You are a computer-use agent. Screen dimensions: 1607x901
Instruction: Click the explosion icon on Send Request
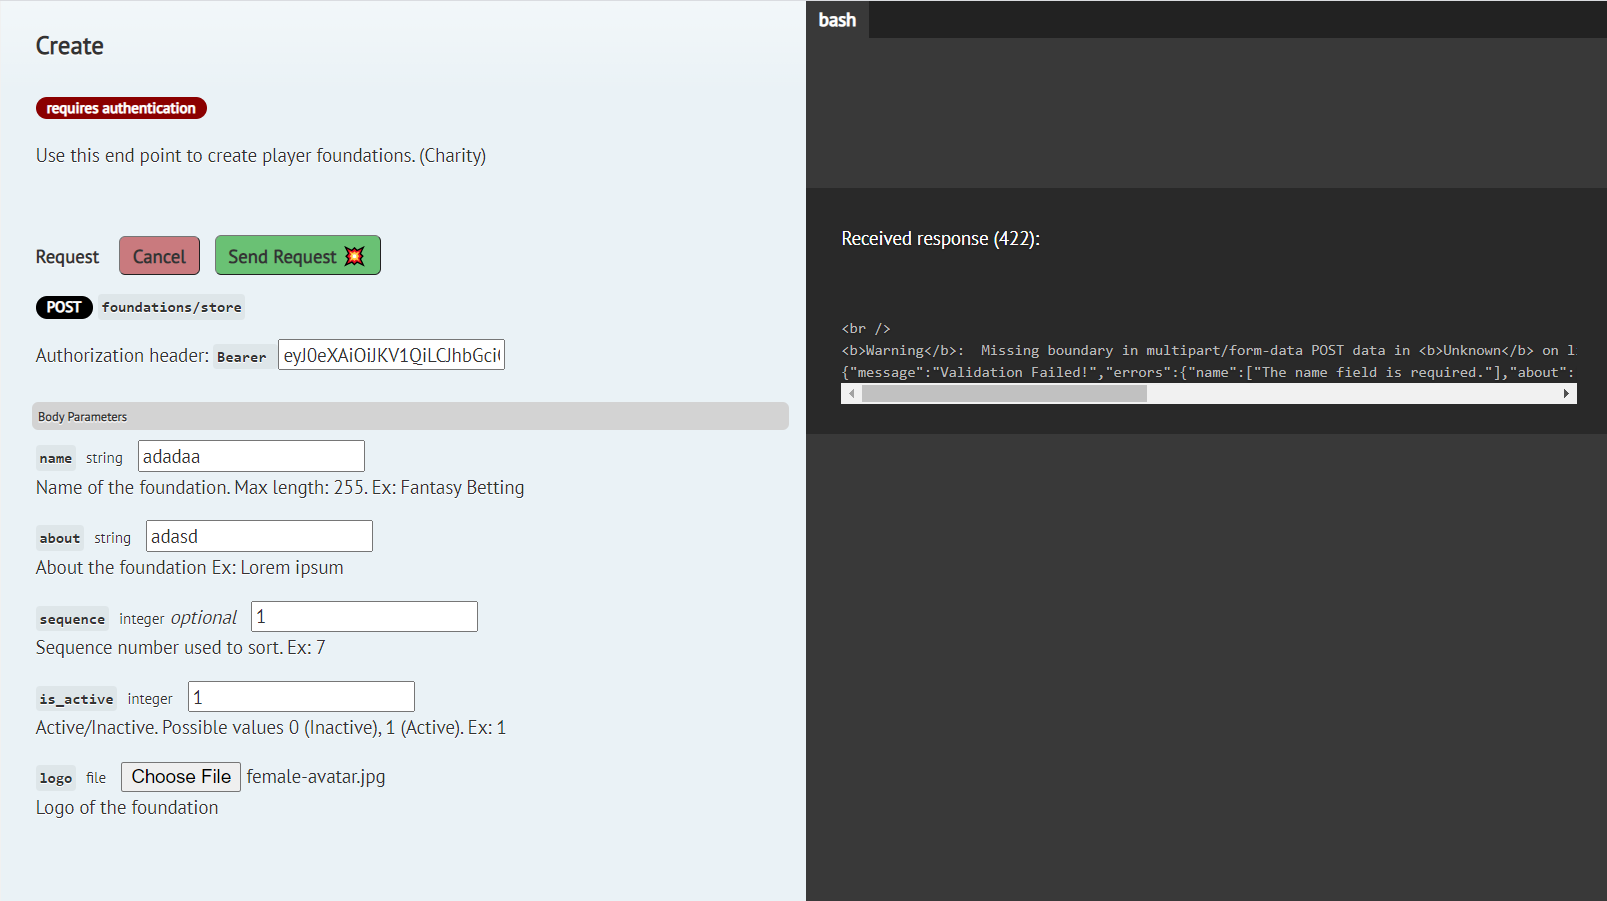coord(355,256)
